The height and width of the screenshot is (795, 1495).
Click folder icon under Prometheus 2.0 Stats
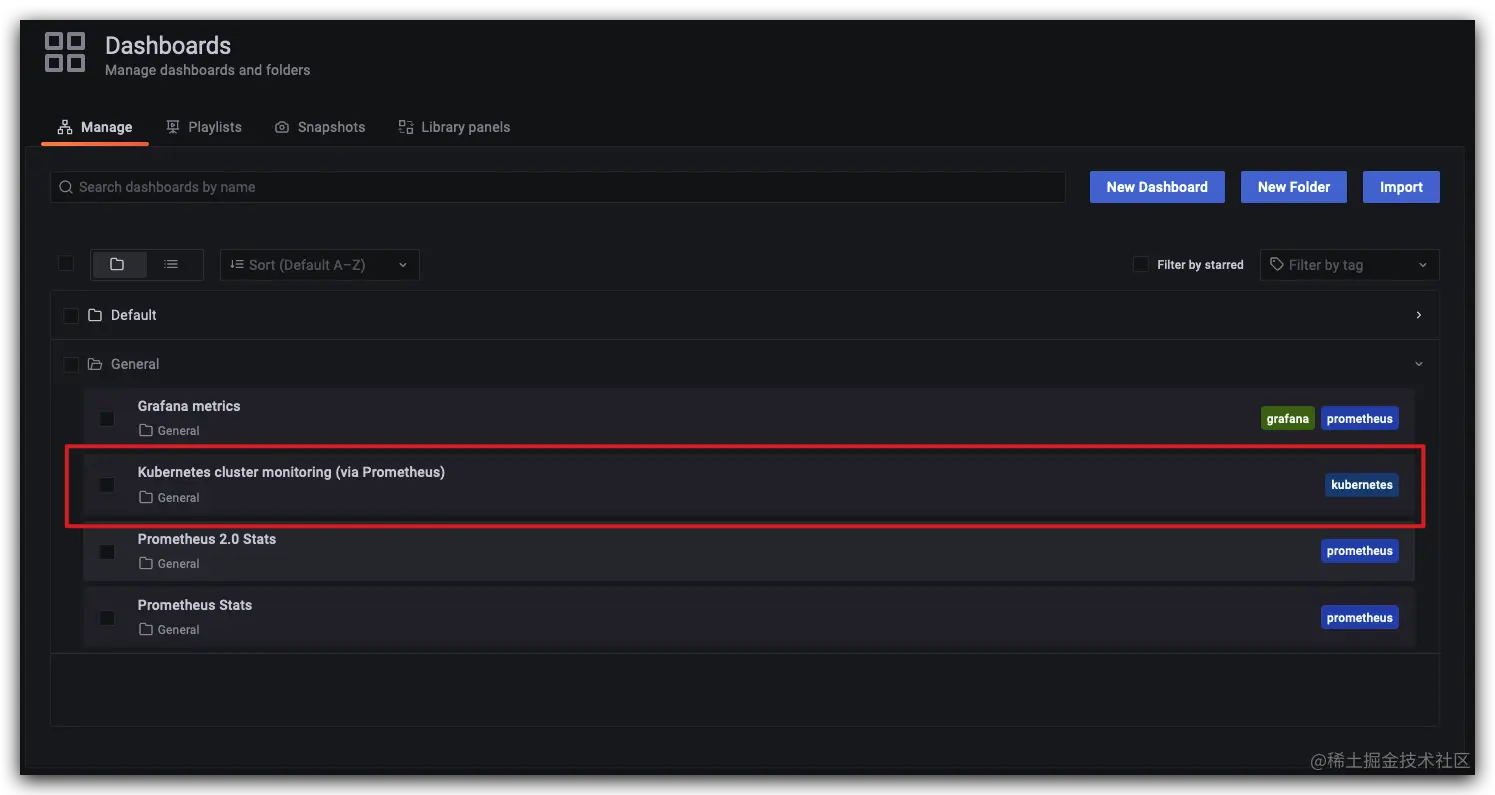pyautogui.click(x=146, y=564)
